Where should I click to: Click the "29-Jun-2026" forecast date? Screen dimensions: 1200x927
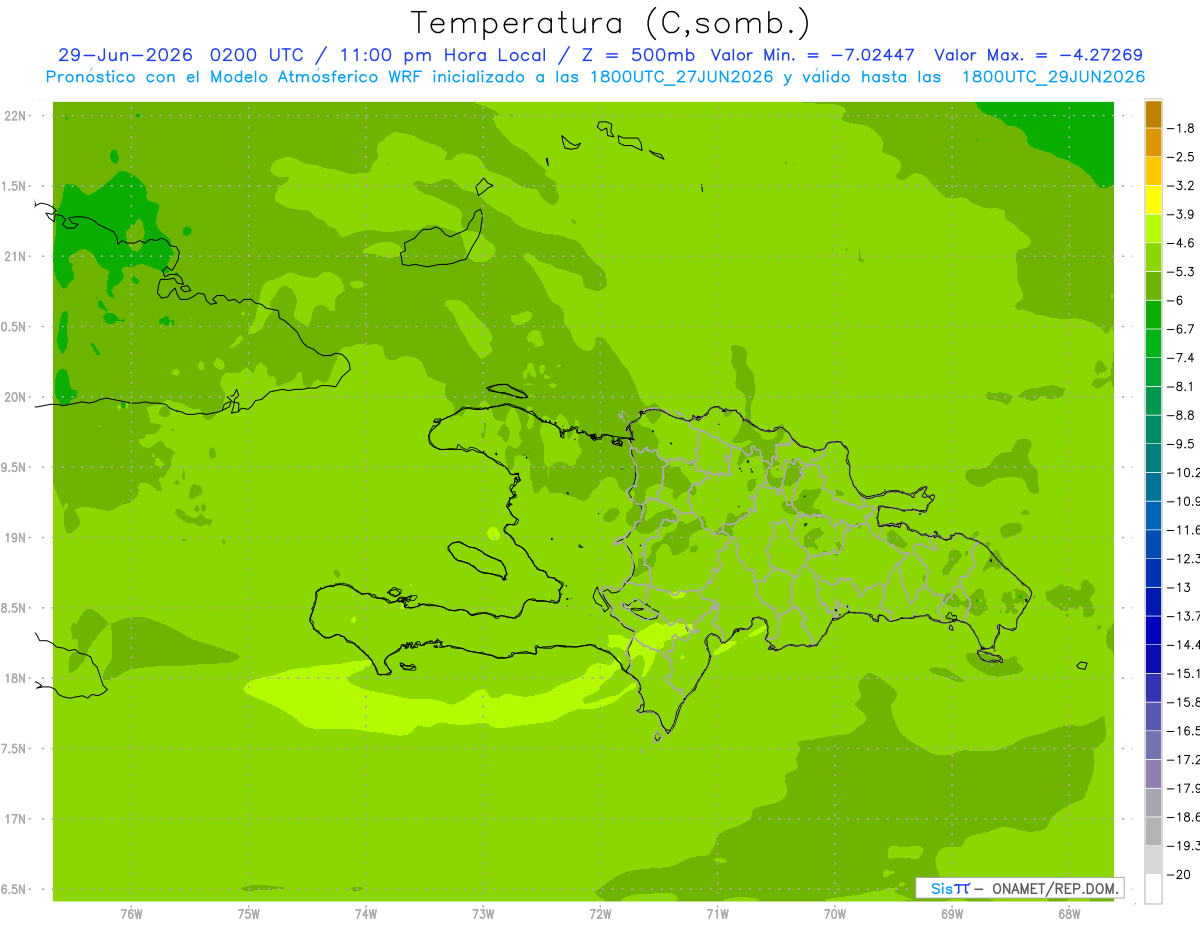pos(125,55)
